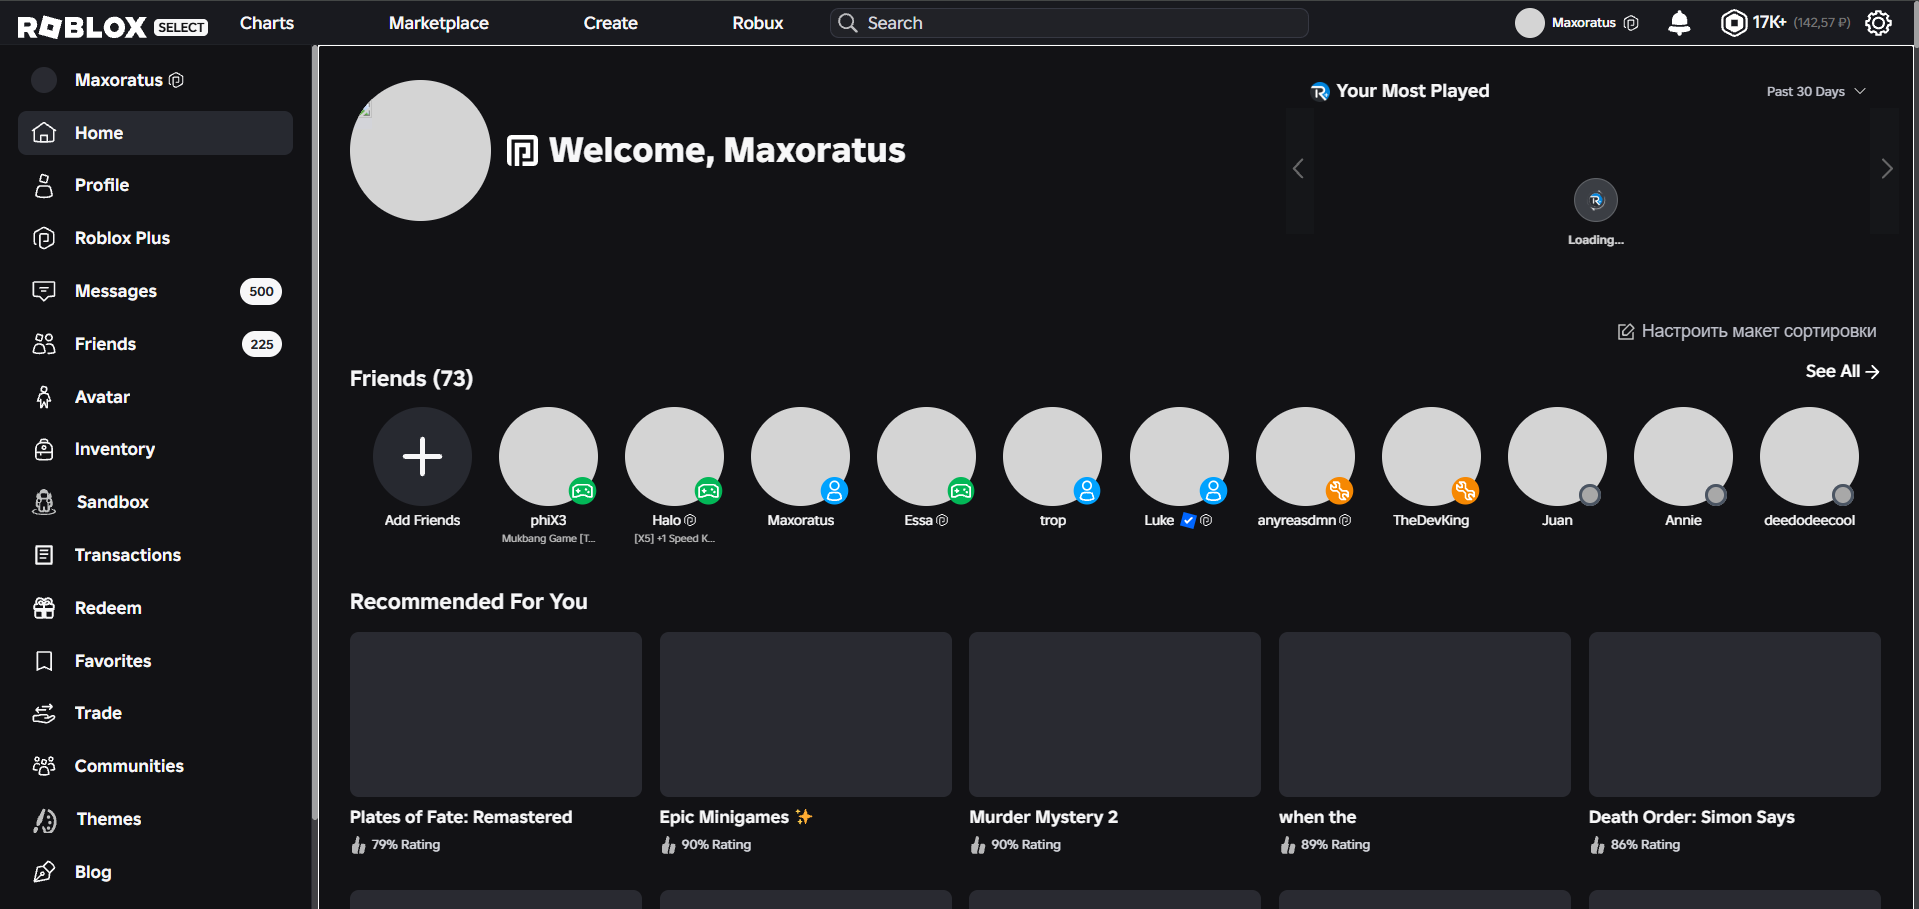Image resolution: width=1919 pixels, height=909 pixels.
Task: Click the large profile avatar picture
Action: tap(420, 150)
